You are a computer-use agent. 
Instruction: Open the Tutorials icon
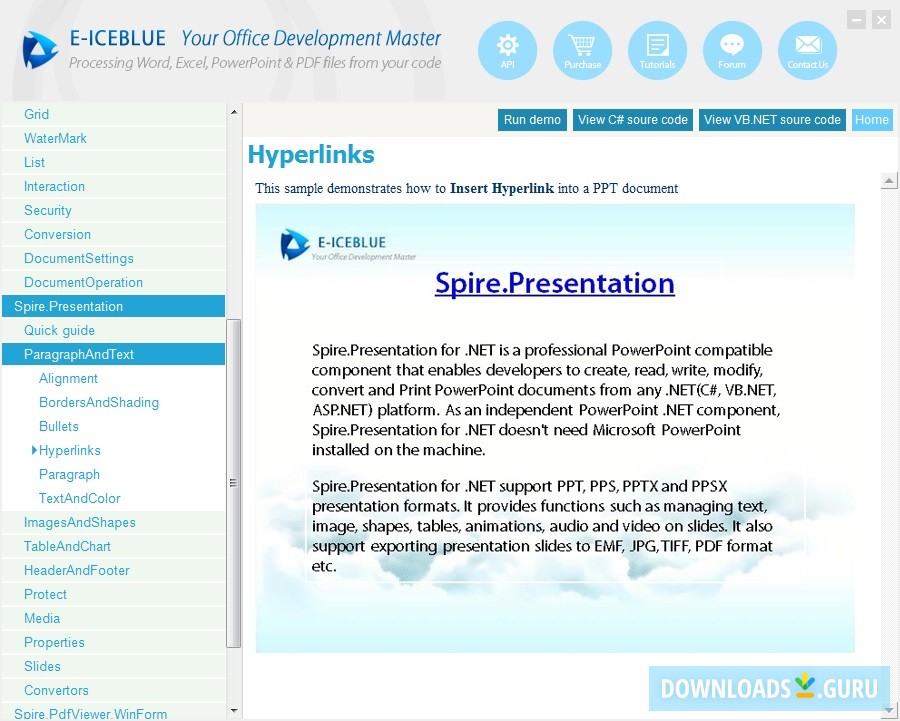[x=657, y=51]
